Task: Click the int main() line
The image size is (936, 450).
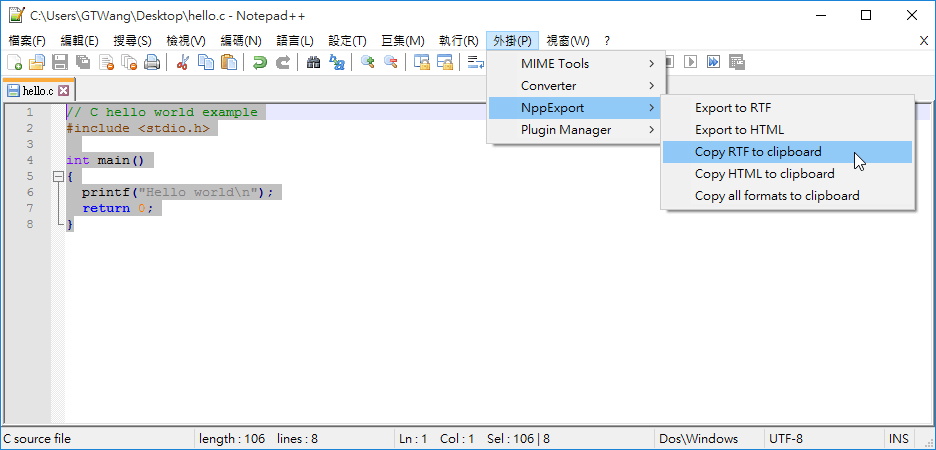Action: (106, 160)
